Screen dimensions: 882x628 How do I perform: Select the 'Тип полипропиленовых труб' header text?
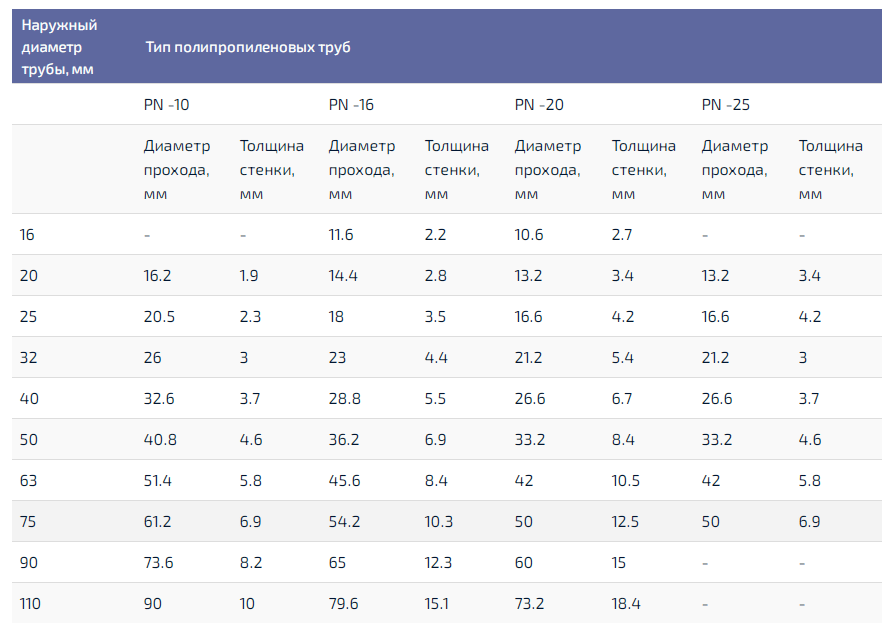tap(247, 47)
